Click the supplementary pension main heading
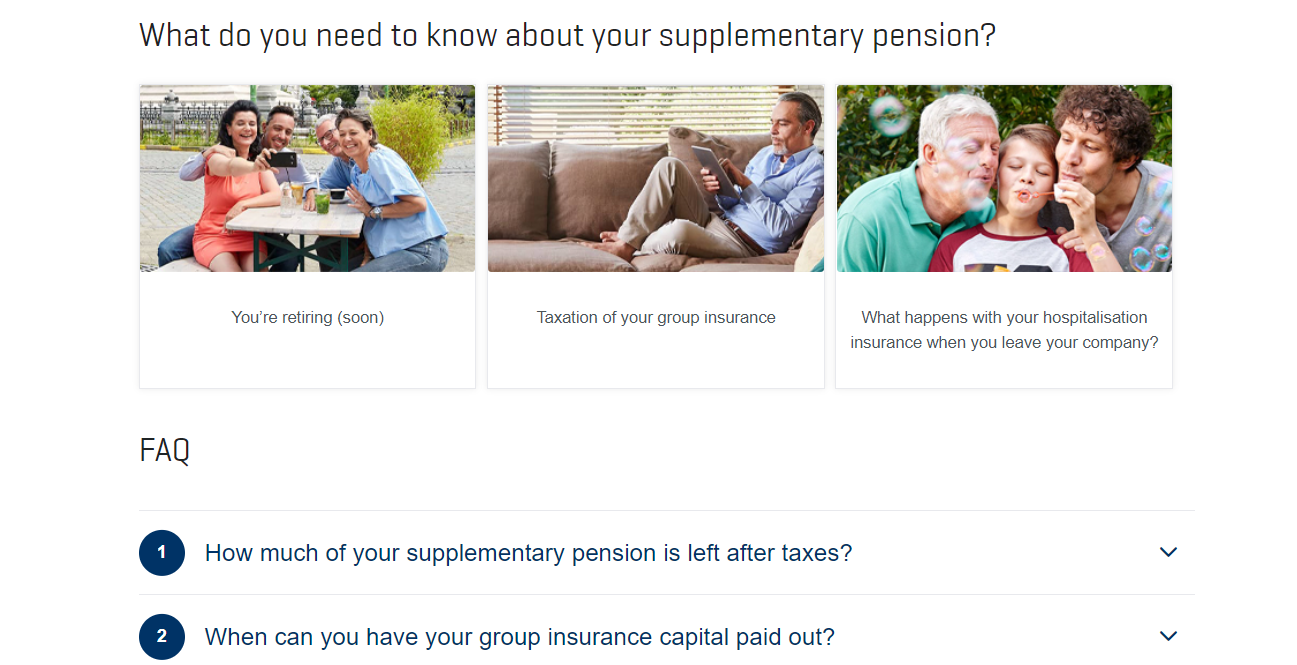This screenshot has width=1297, height=665. coord(567,36)
